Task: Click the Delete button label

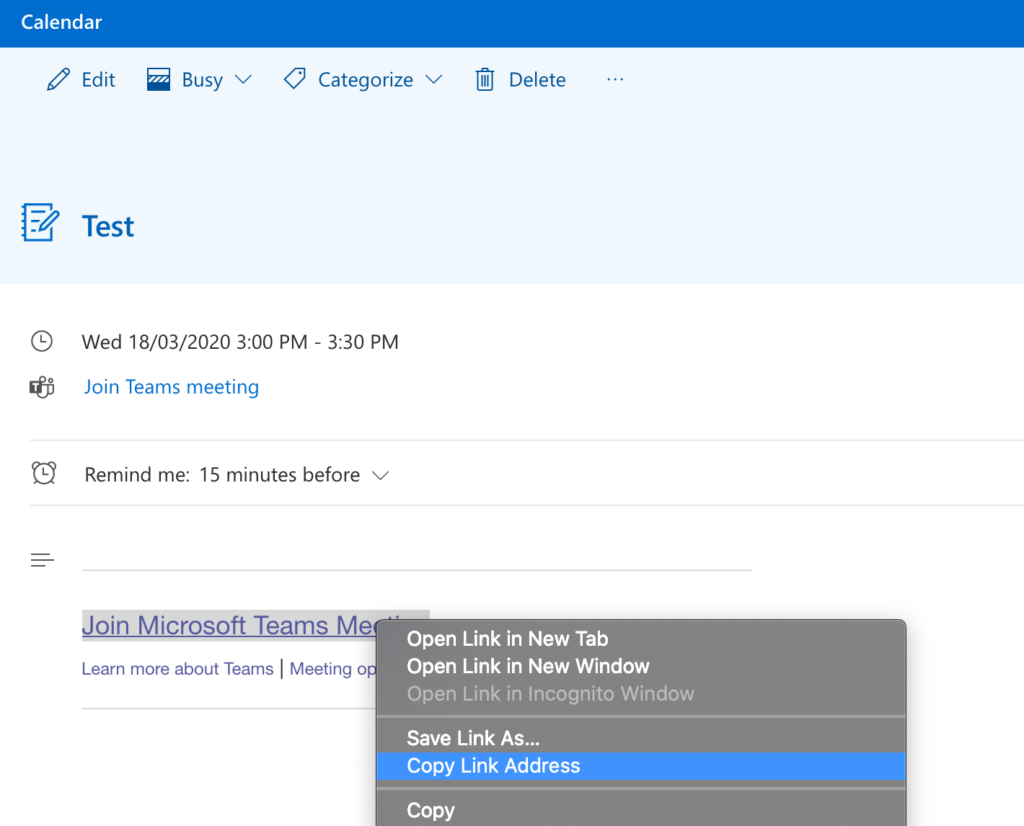Action: point(537,80)
